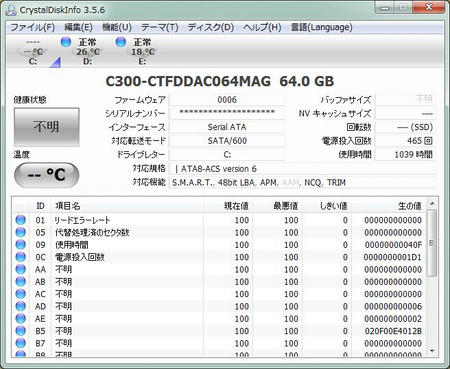Select drive E: blue status orb
The height and width of the screenshot is (369, 450).
click(x=121, y=42)
